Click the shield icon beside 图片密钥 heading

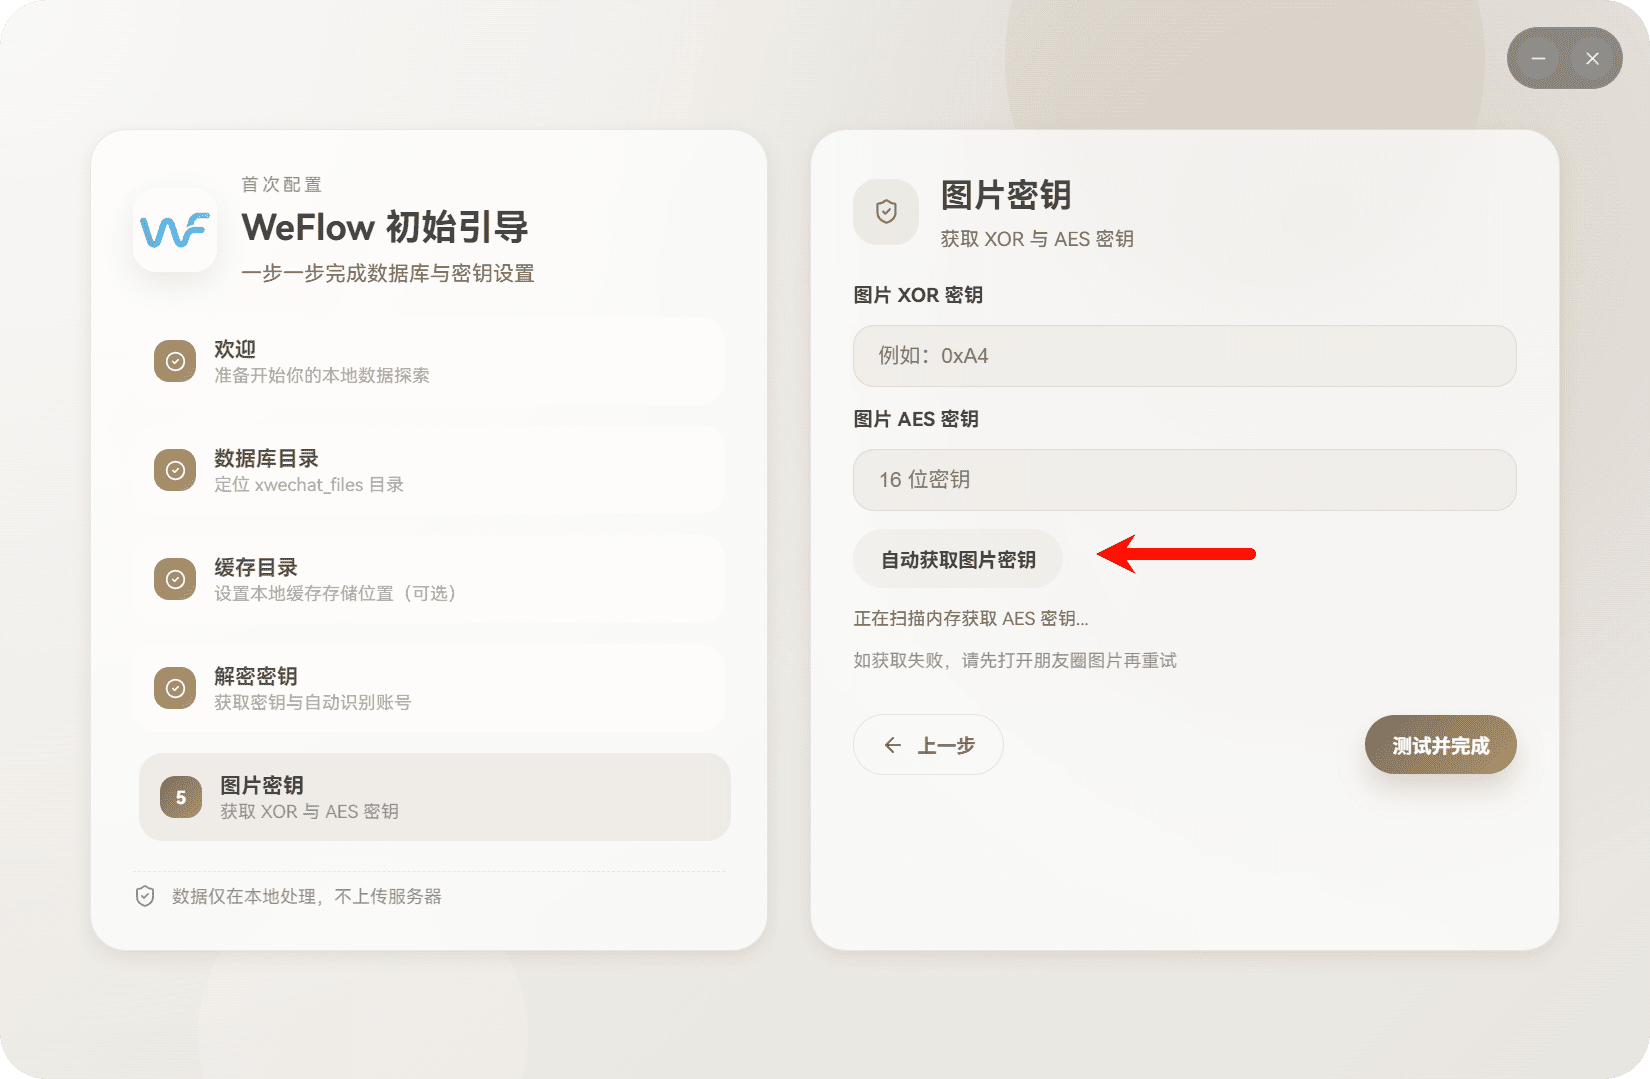coord(885,212)
